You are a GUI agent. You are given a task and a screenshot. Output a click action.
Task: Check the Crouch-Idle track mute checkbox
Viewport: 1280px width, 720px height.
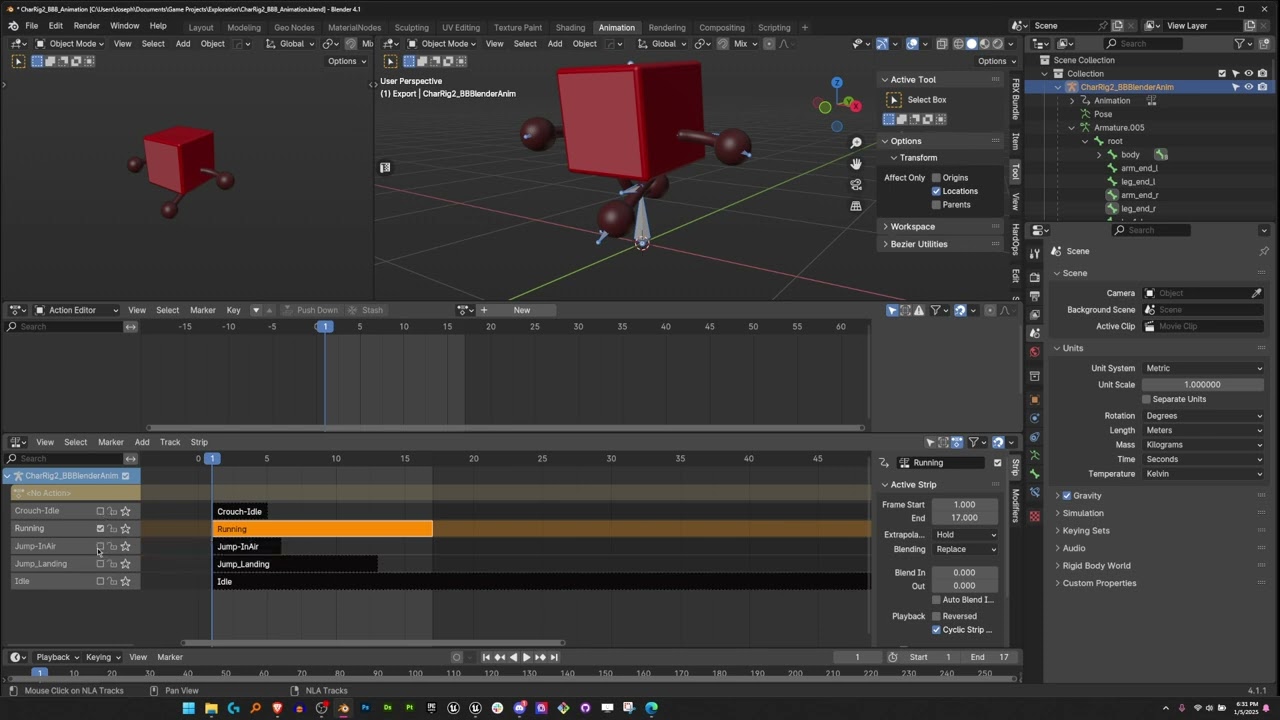click(100, 511)
